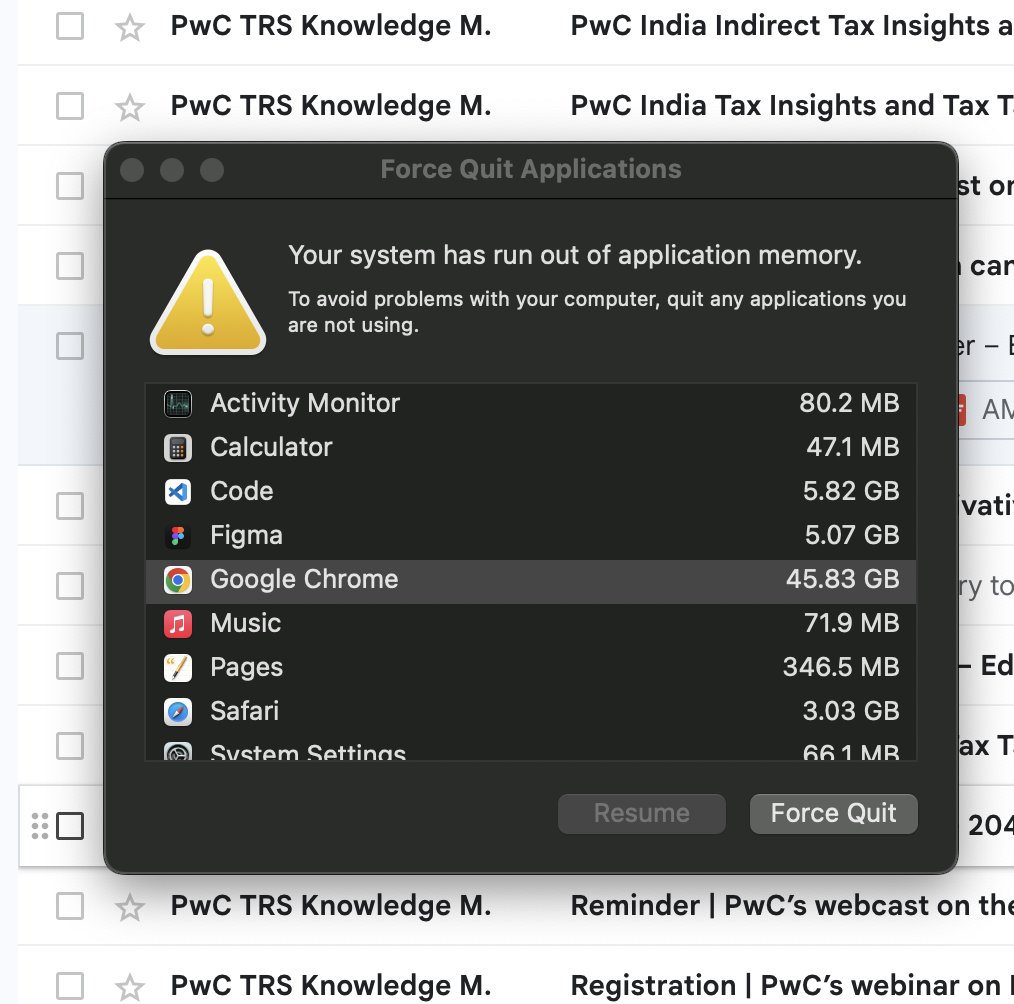Click the Force Quit button
The width and height of the screenshot is (1014, 1004).
pos(834,813)
